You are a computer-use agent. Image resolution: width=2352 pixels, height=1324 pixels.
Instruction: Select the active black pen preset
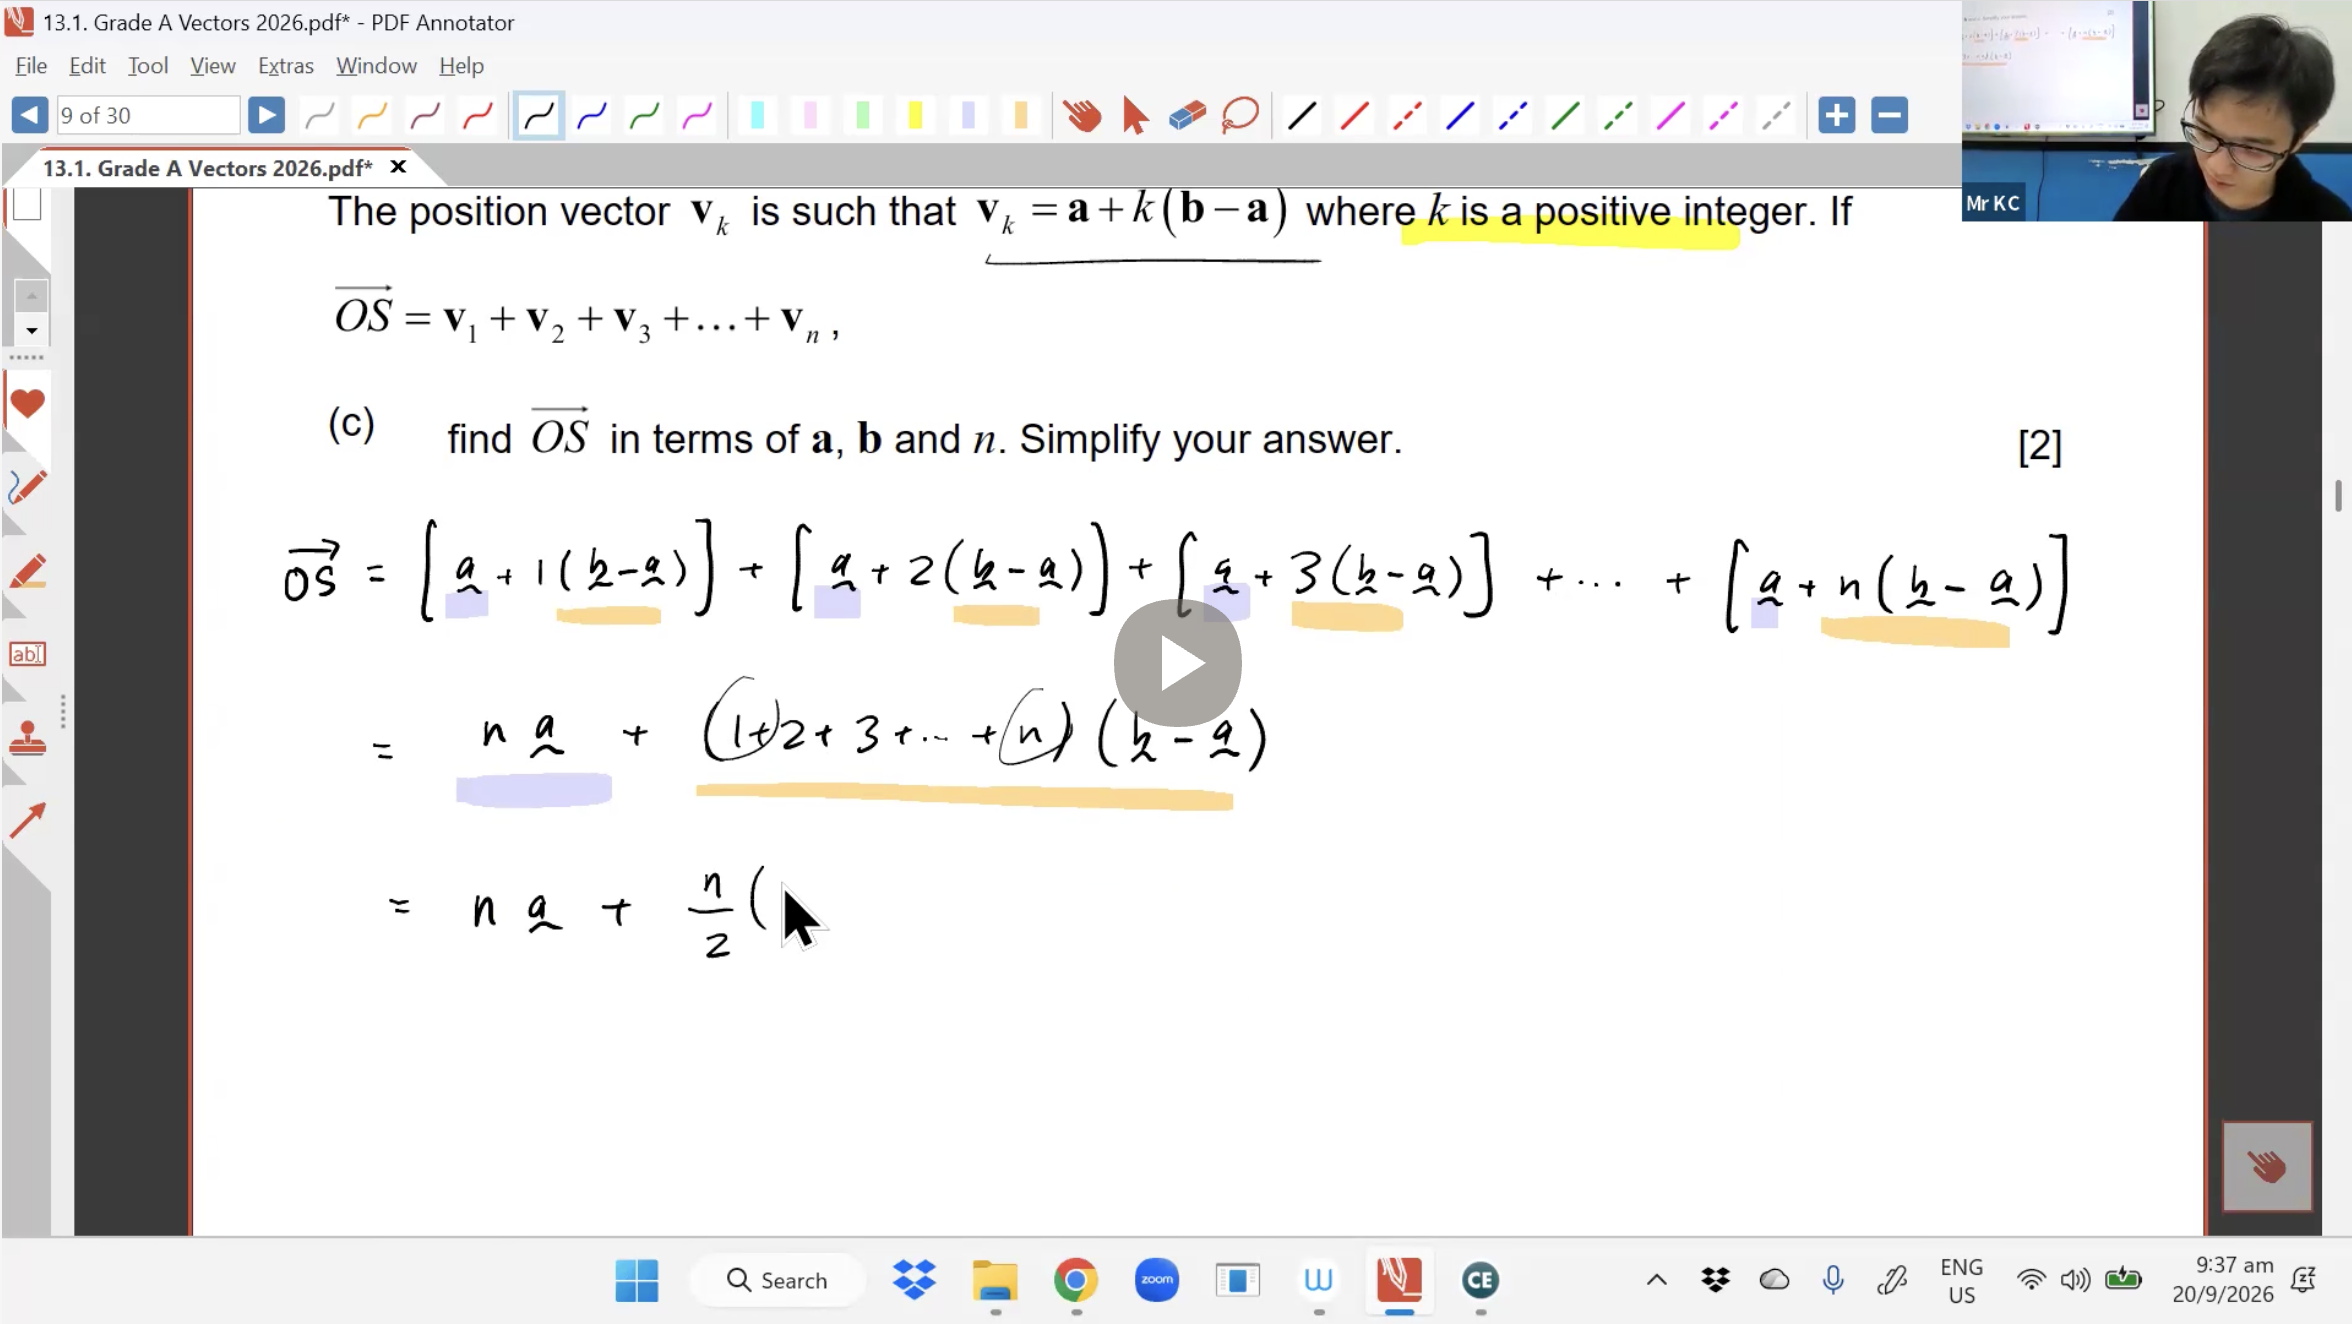(539, 116)
